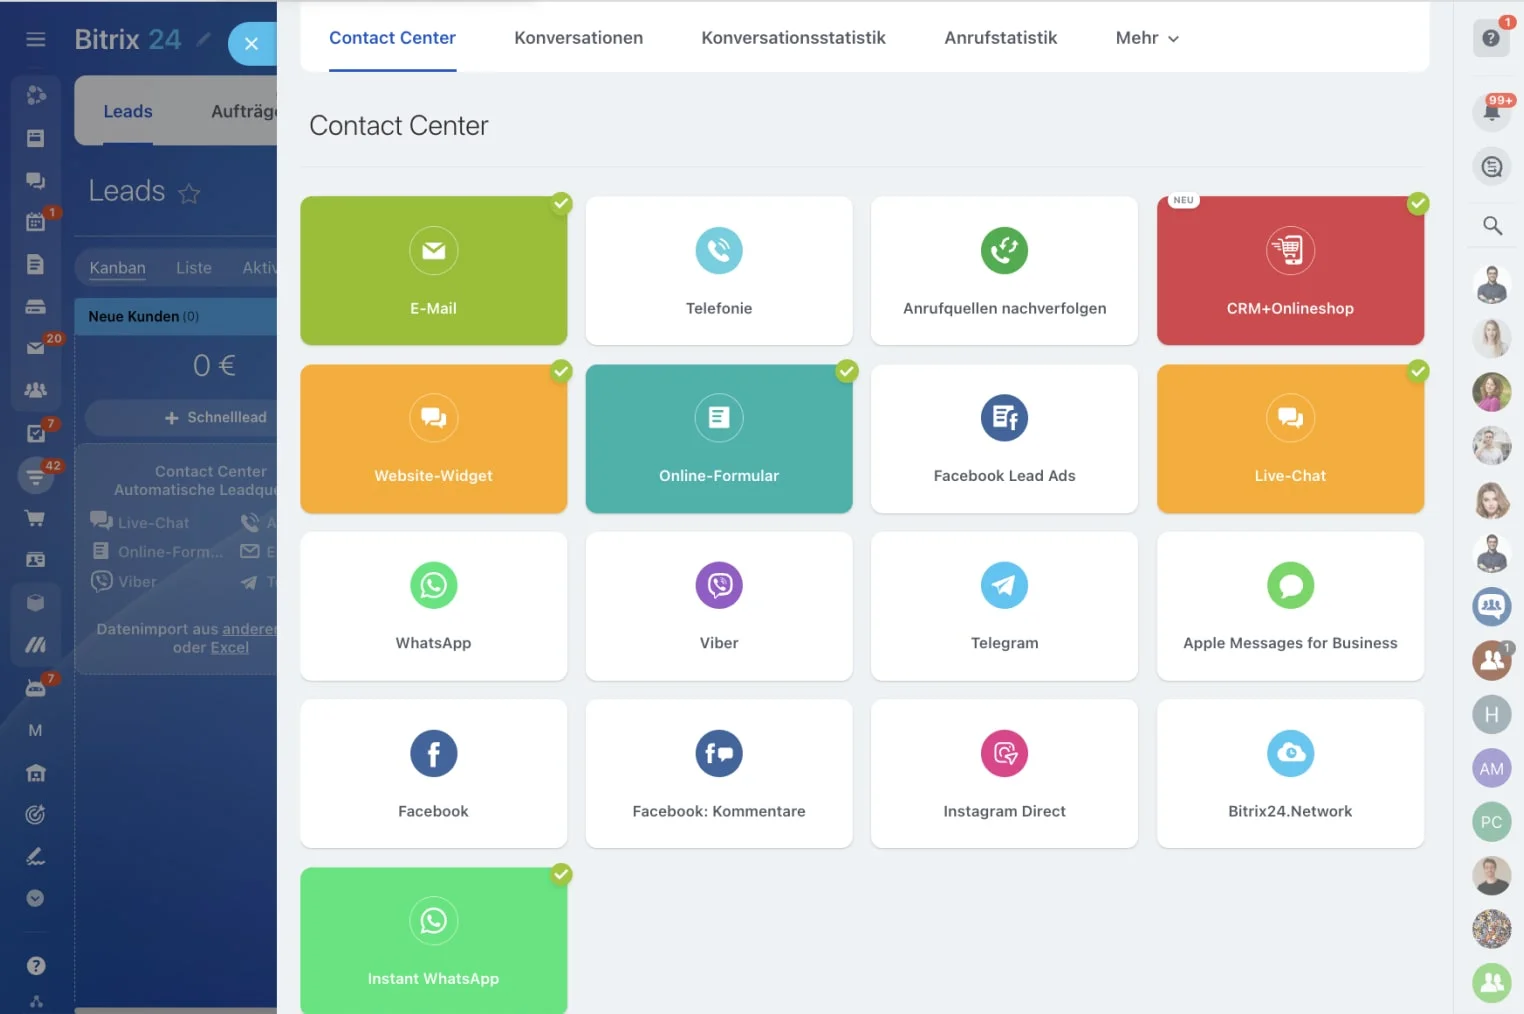The height and width of the screenshot is (1014, 1524).
Task: Open the Anrufstatistik tab
Action: point(1000,38)
